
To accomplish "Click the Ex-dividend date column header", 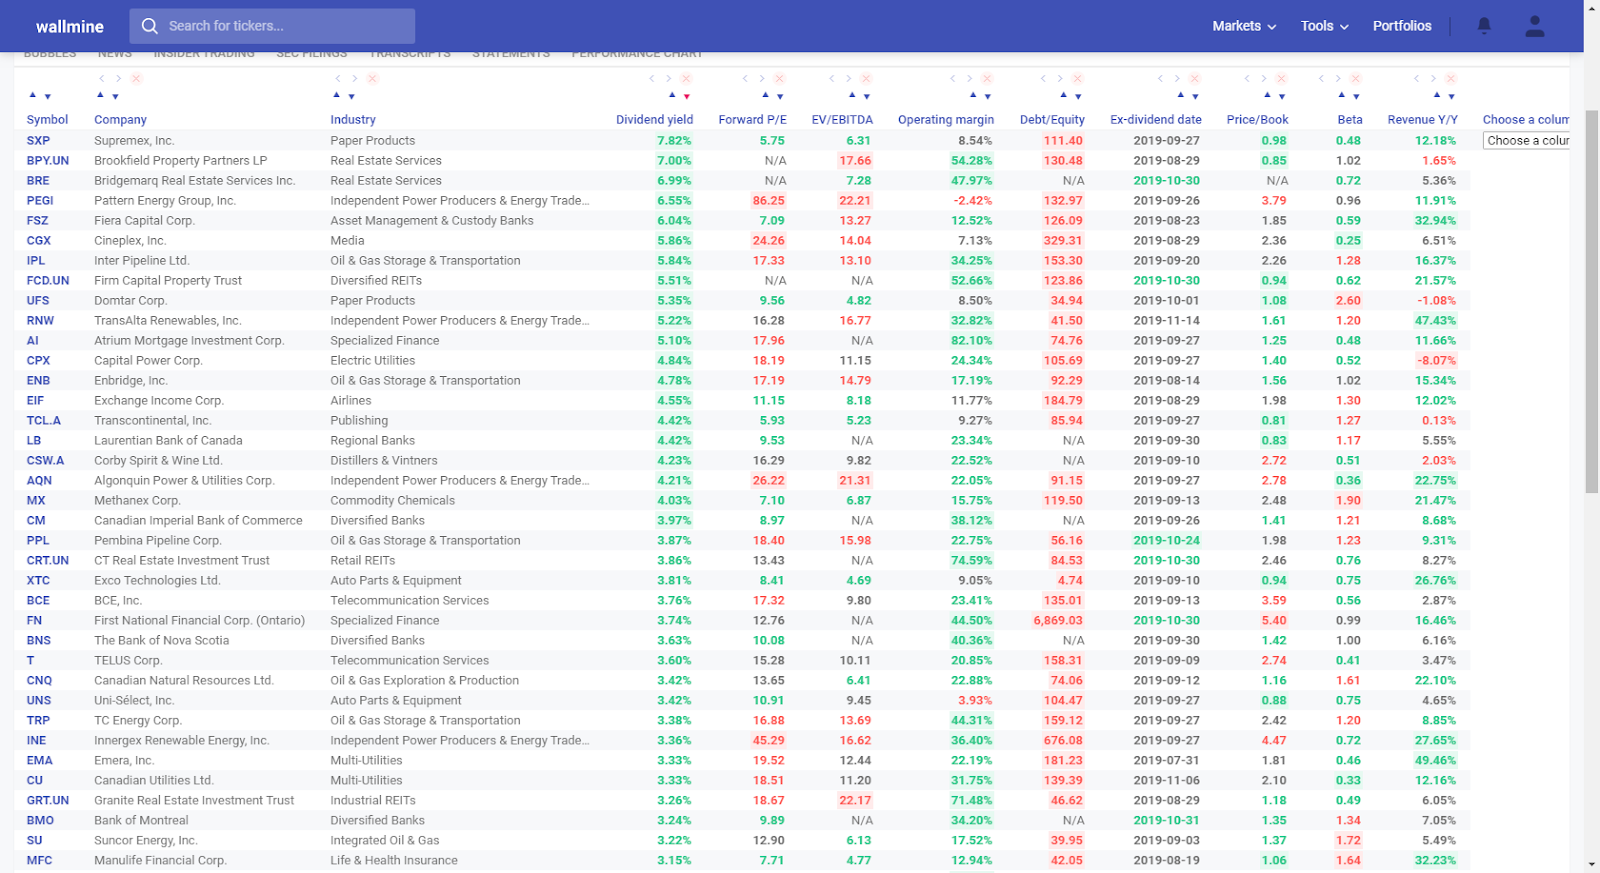I will 1156,120.
